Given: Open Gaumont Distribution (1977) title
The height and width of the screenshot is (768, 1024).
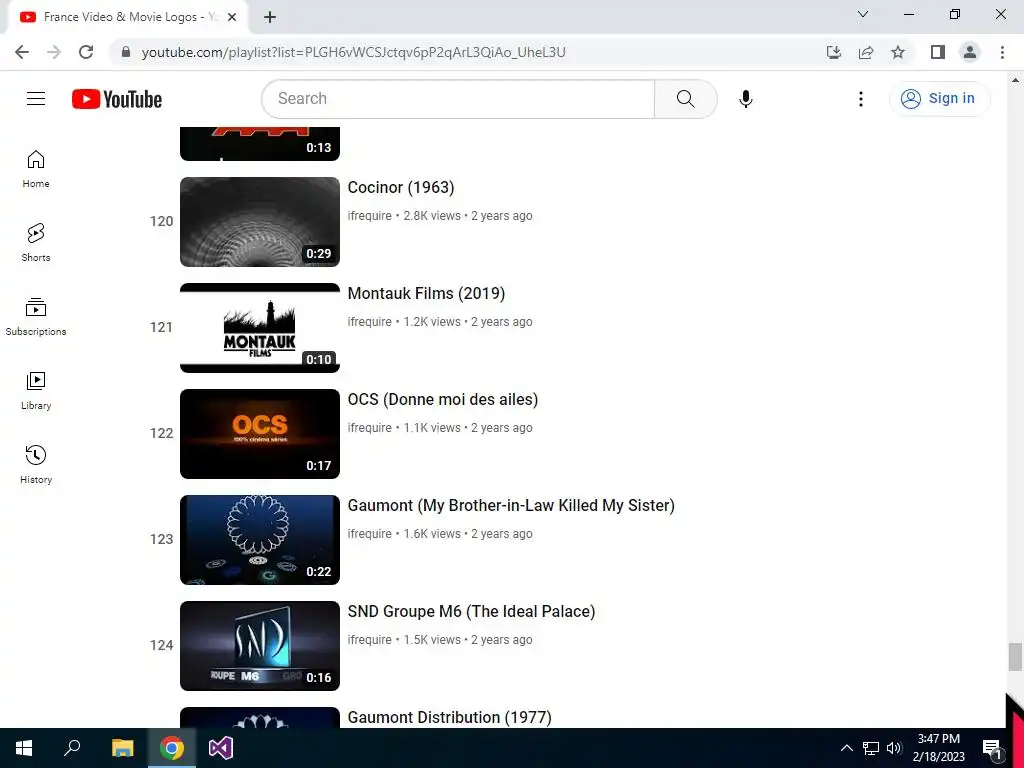Looking at the screenshot, I should (x=449, y=717).
